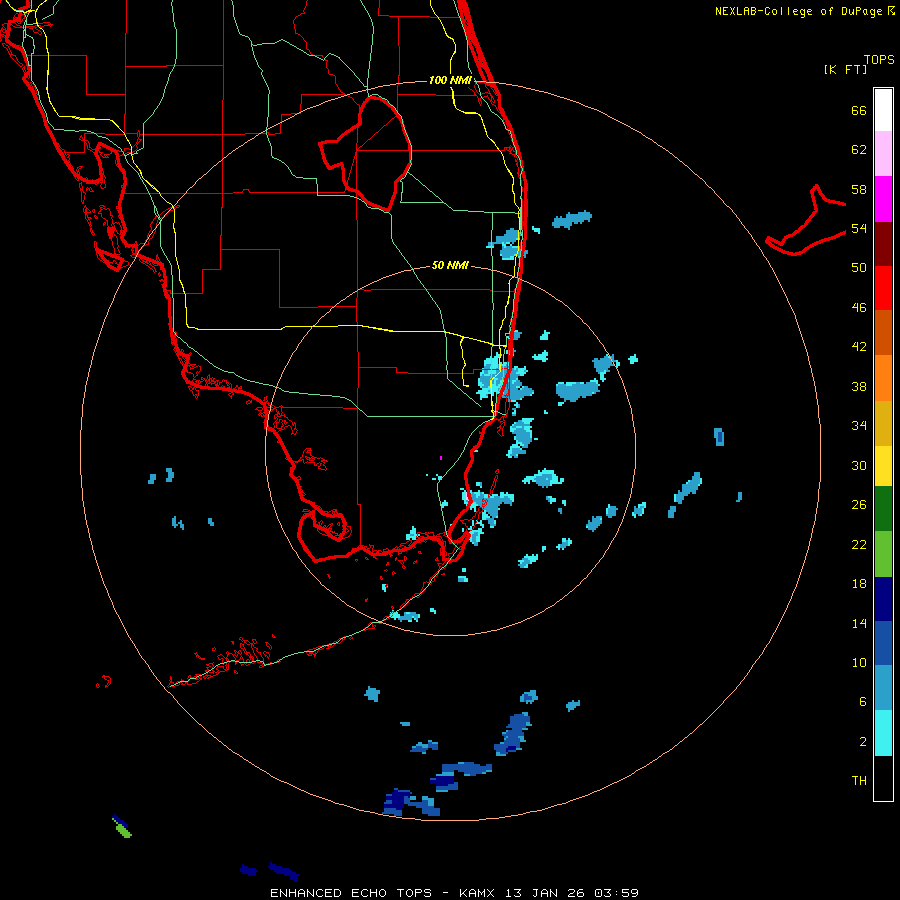Viewport: 900px width, 900px height.
Task: Click the light pink legend swatch
Action: [x=883, y=154]
